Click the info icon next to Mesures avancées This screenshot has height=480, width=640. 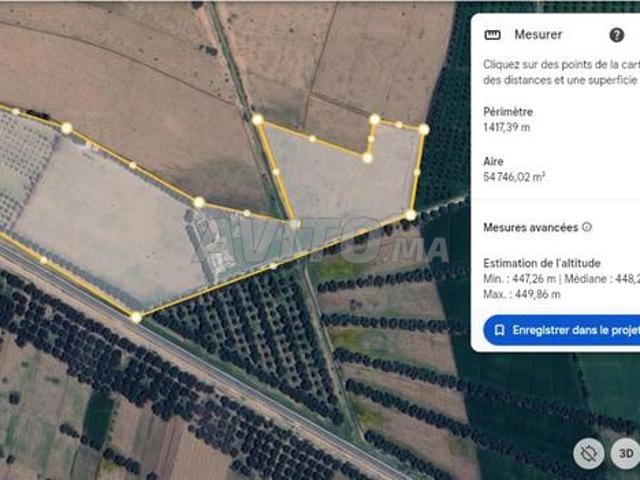click(587, 227)
